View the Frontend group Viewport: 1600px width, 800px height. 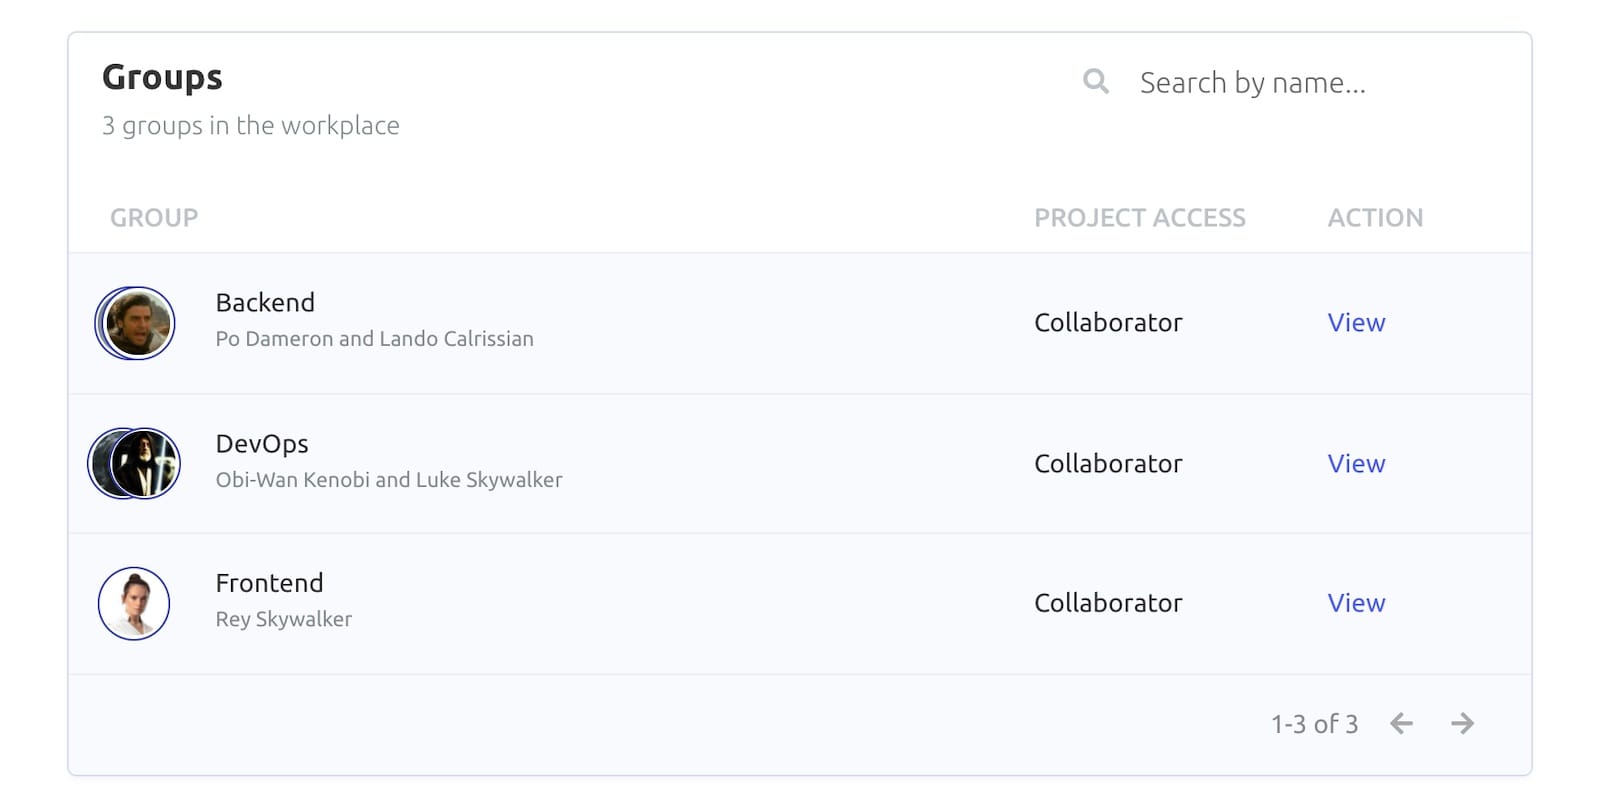1356,603
